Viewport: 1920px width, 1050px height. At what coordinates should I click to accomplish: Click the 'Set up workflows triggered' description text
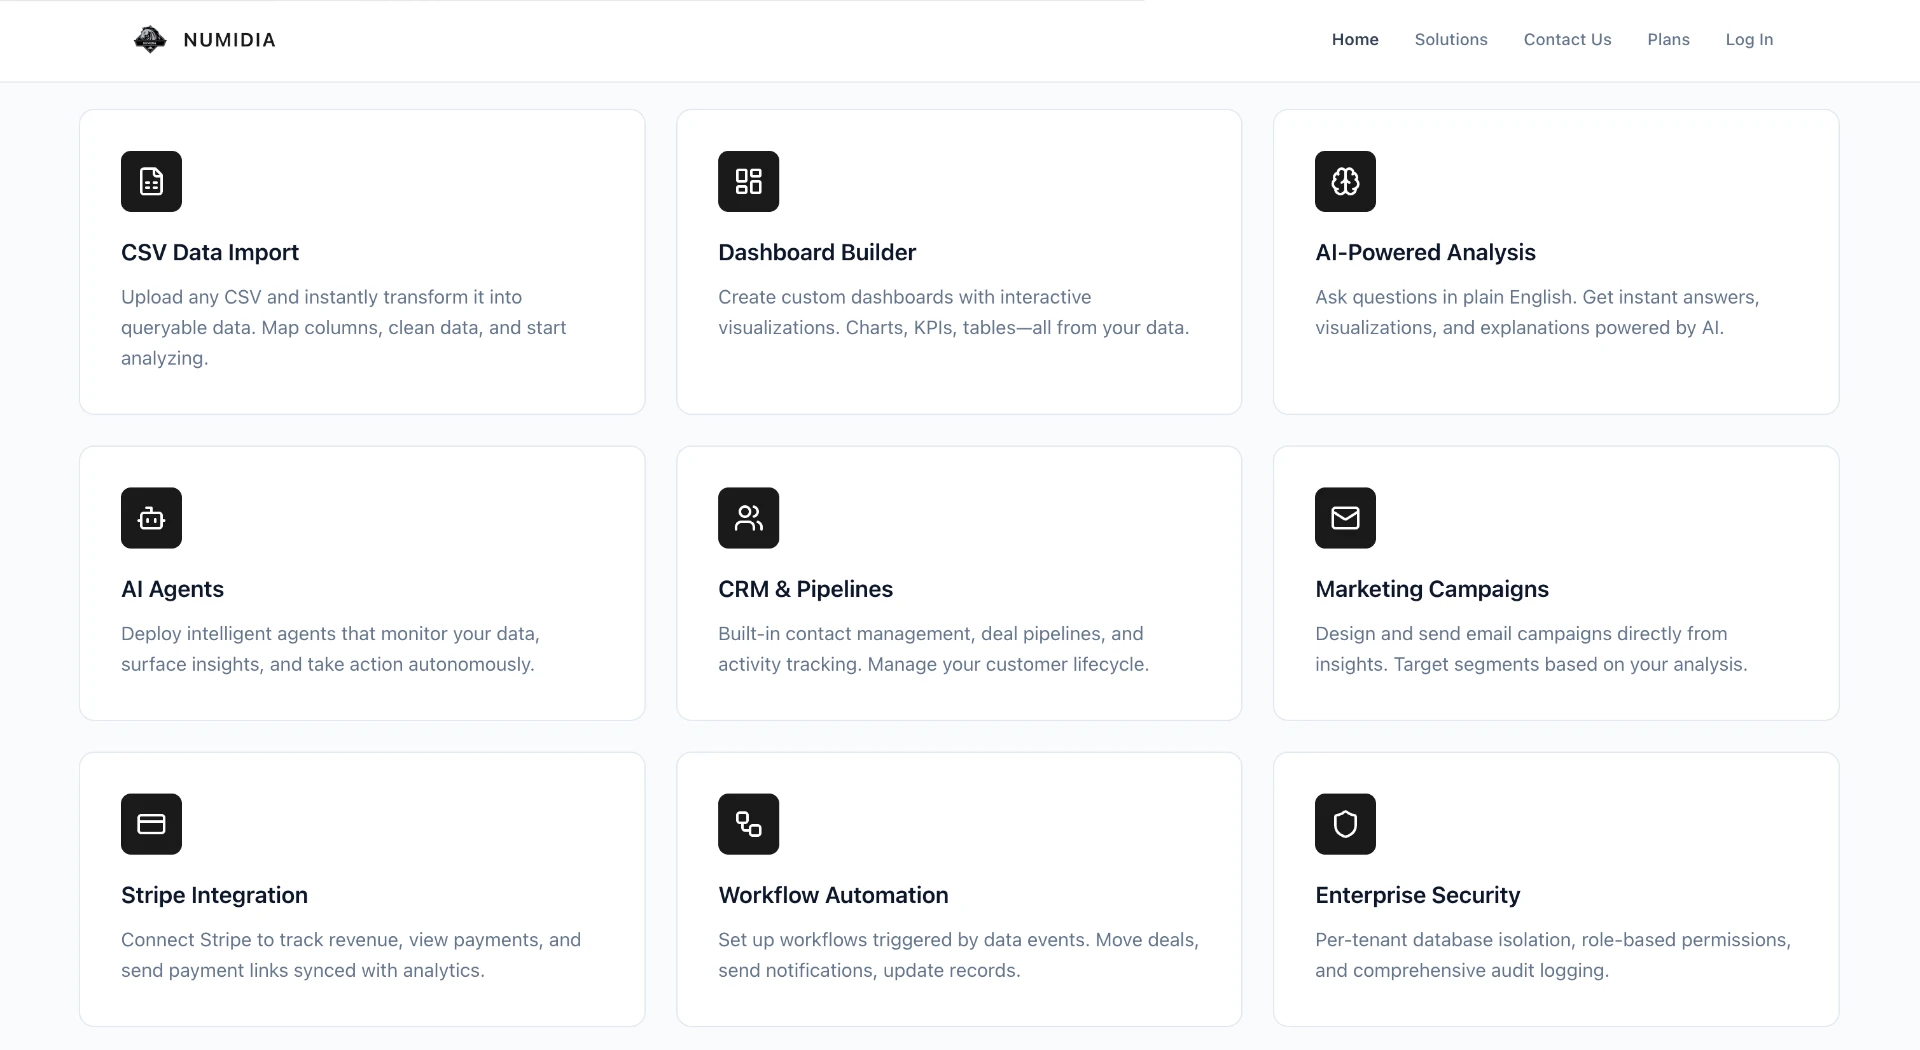(958, 955)
